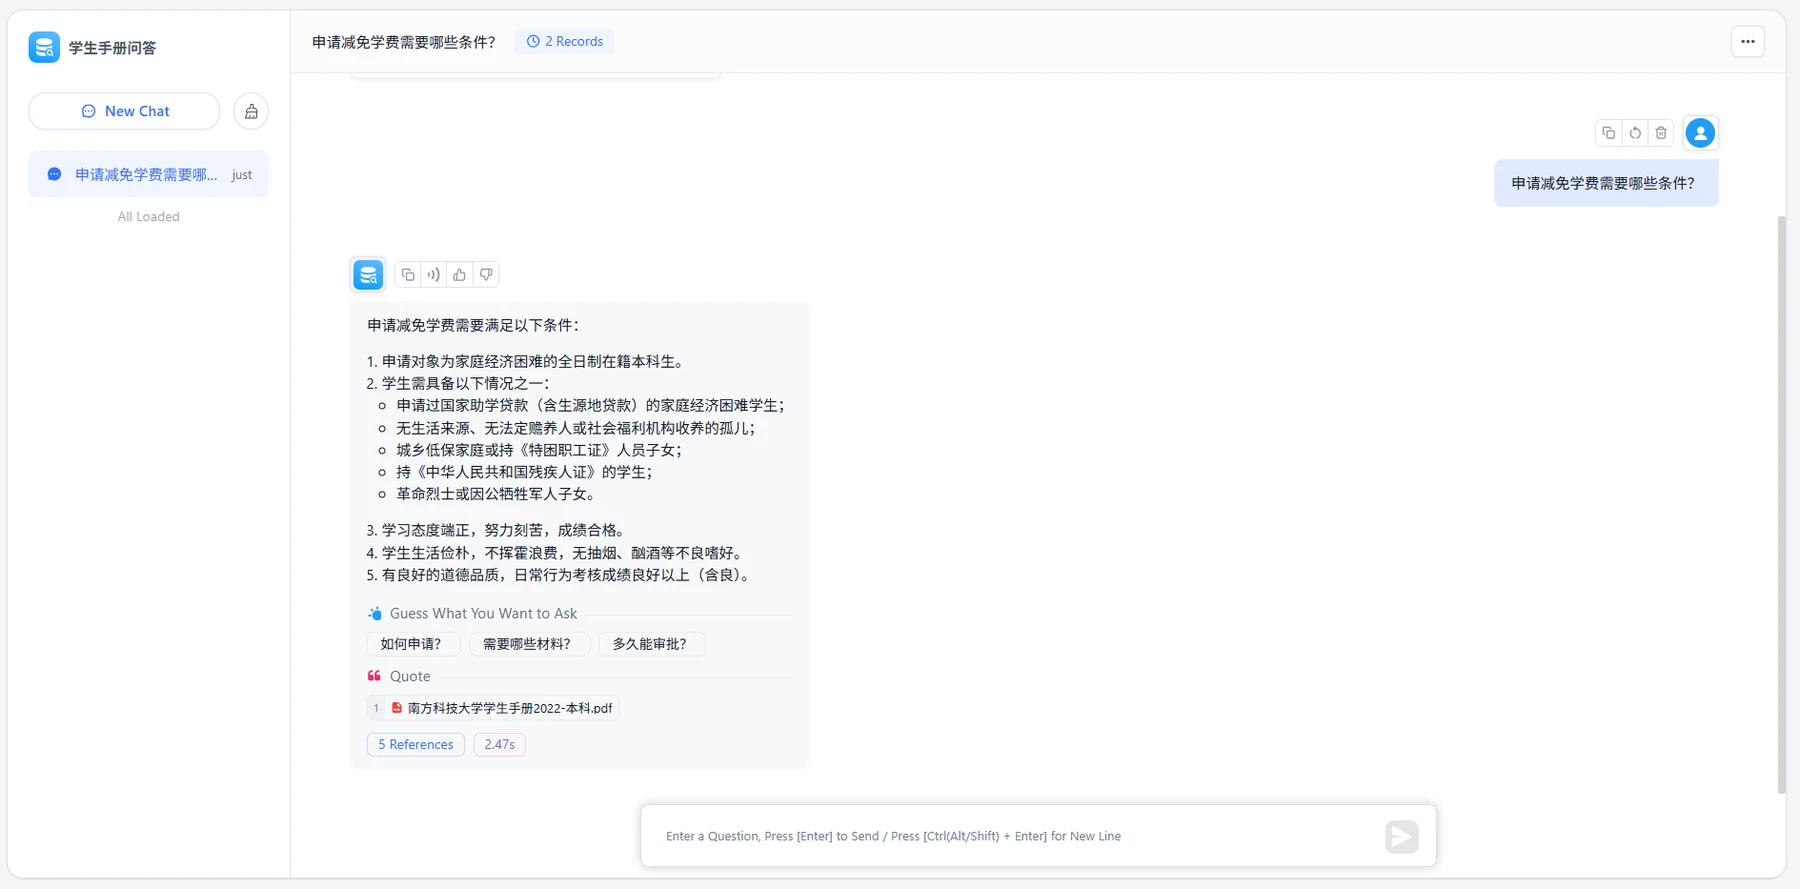Click the All Loaded label in the sidebar
This screenshot has width=1800, height=889.
149,216
